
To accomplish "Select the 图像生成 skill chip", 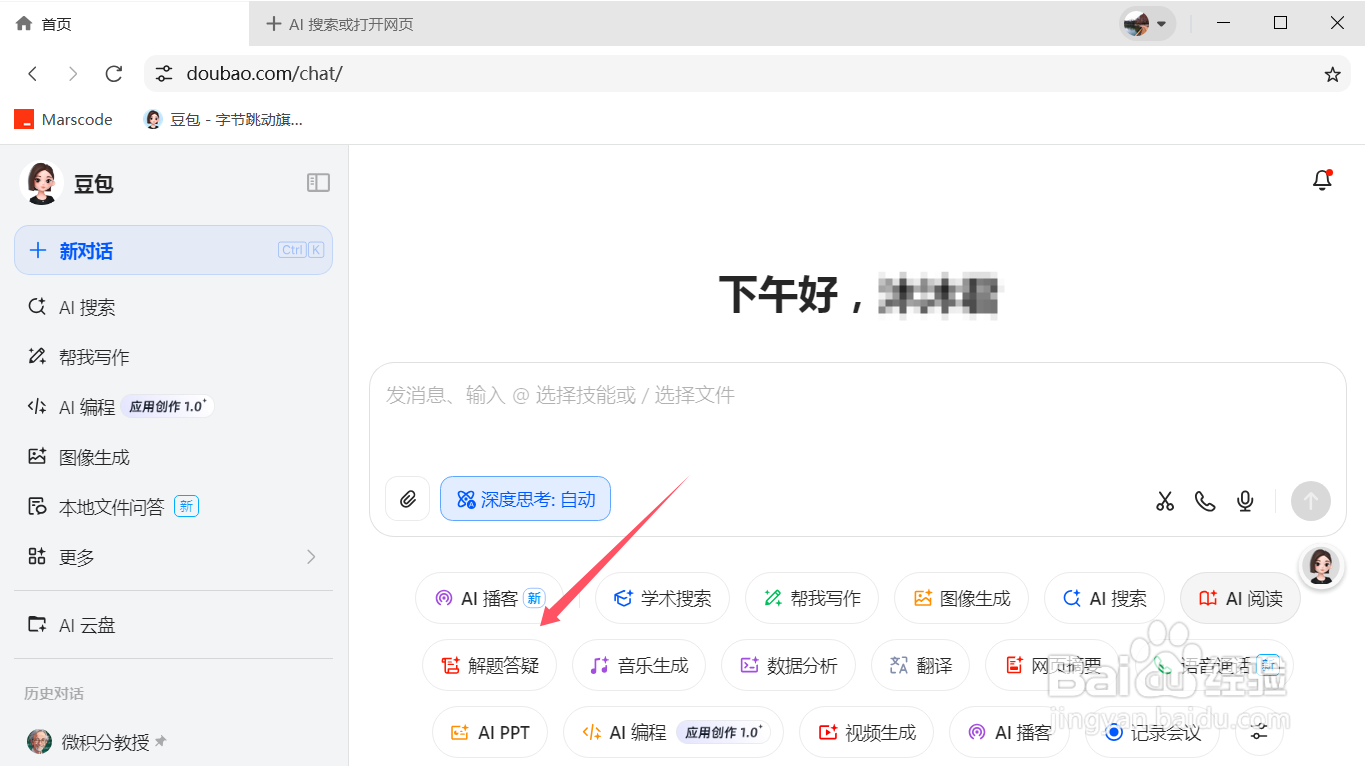I will (961, 598).
